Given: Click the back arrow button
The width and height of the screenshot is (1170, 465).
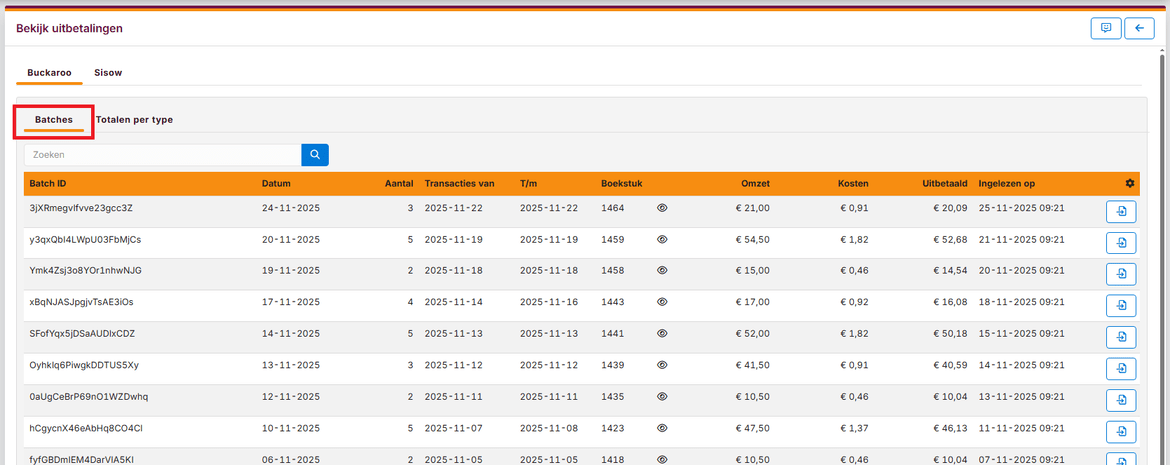Looking at the screenshot, I should pos(1139,28).
